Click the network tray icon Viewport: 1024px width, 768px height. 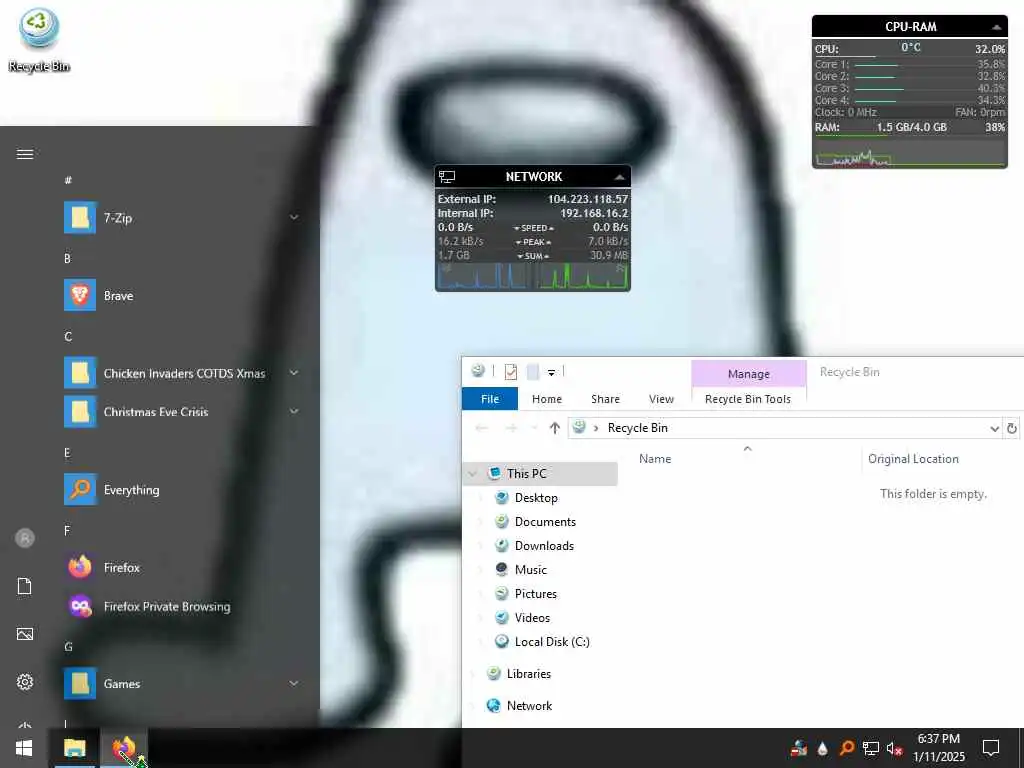click(871, 748)
